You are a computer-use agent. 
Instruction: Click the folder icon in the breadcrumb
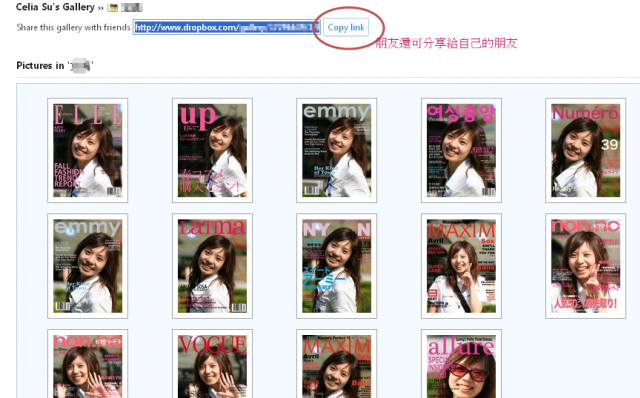112,7
